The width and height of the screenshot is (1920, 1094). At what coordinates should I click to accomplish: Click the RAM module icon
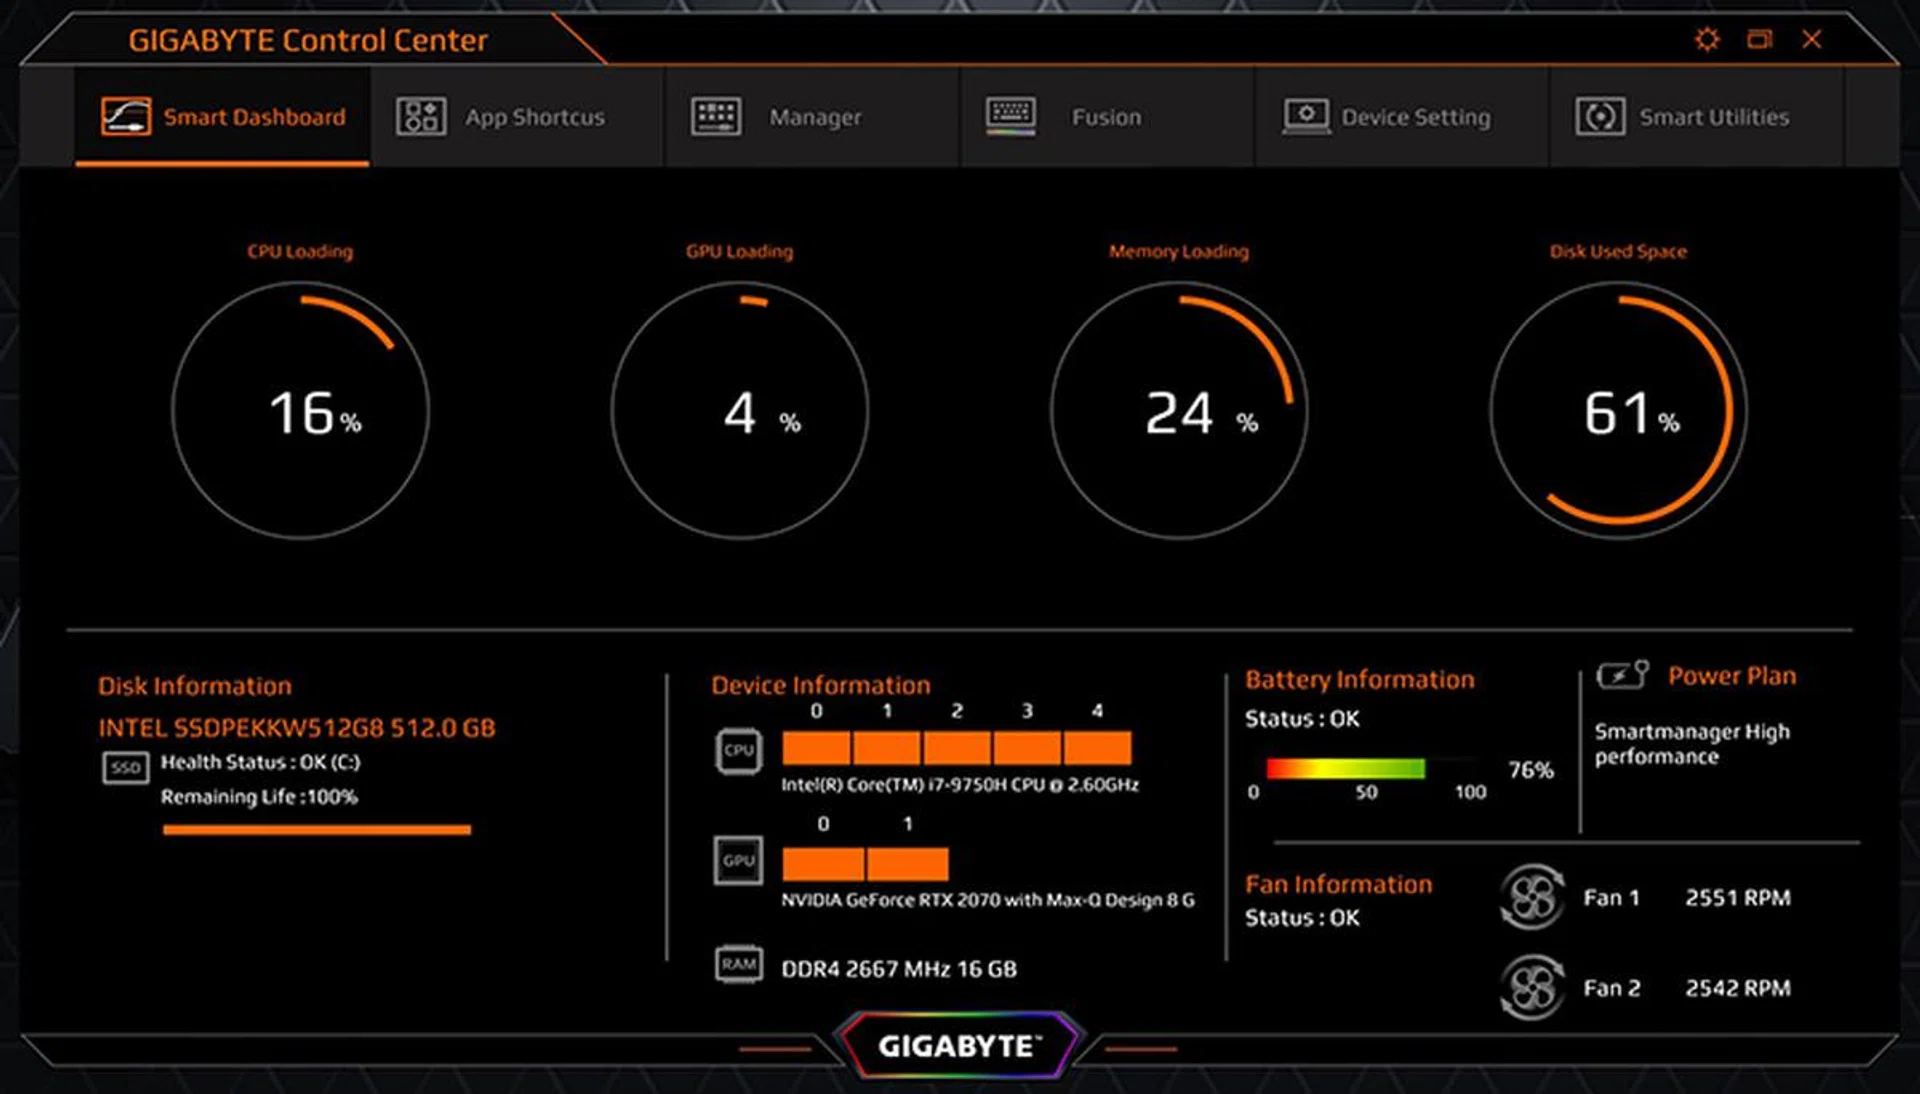pos(738,964)
